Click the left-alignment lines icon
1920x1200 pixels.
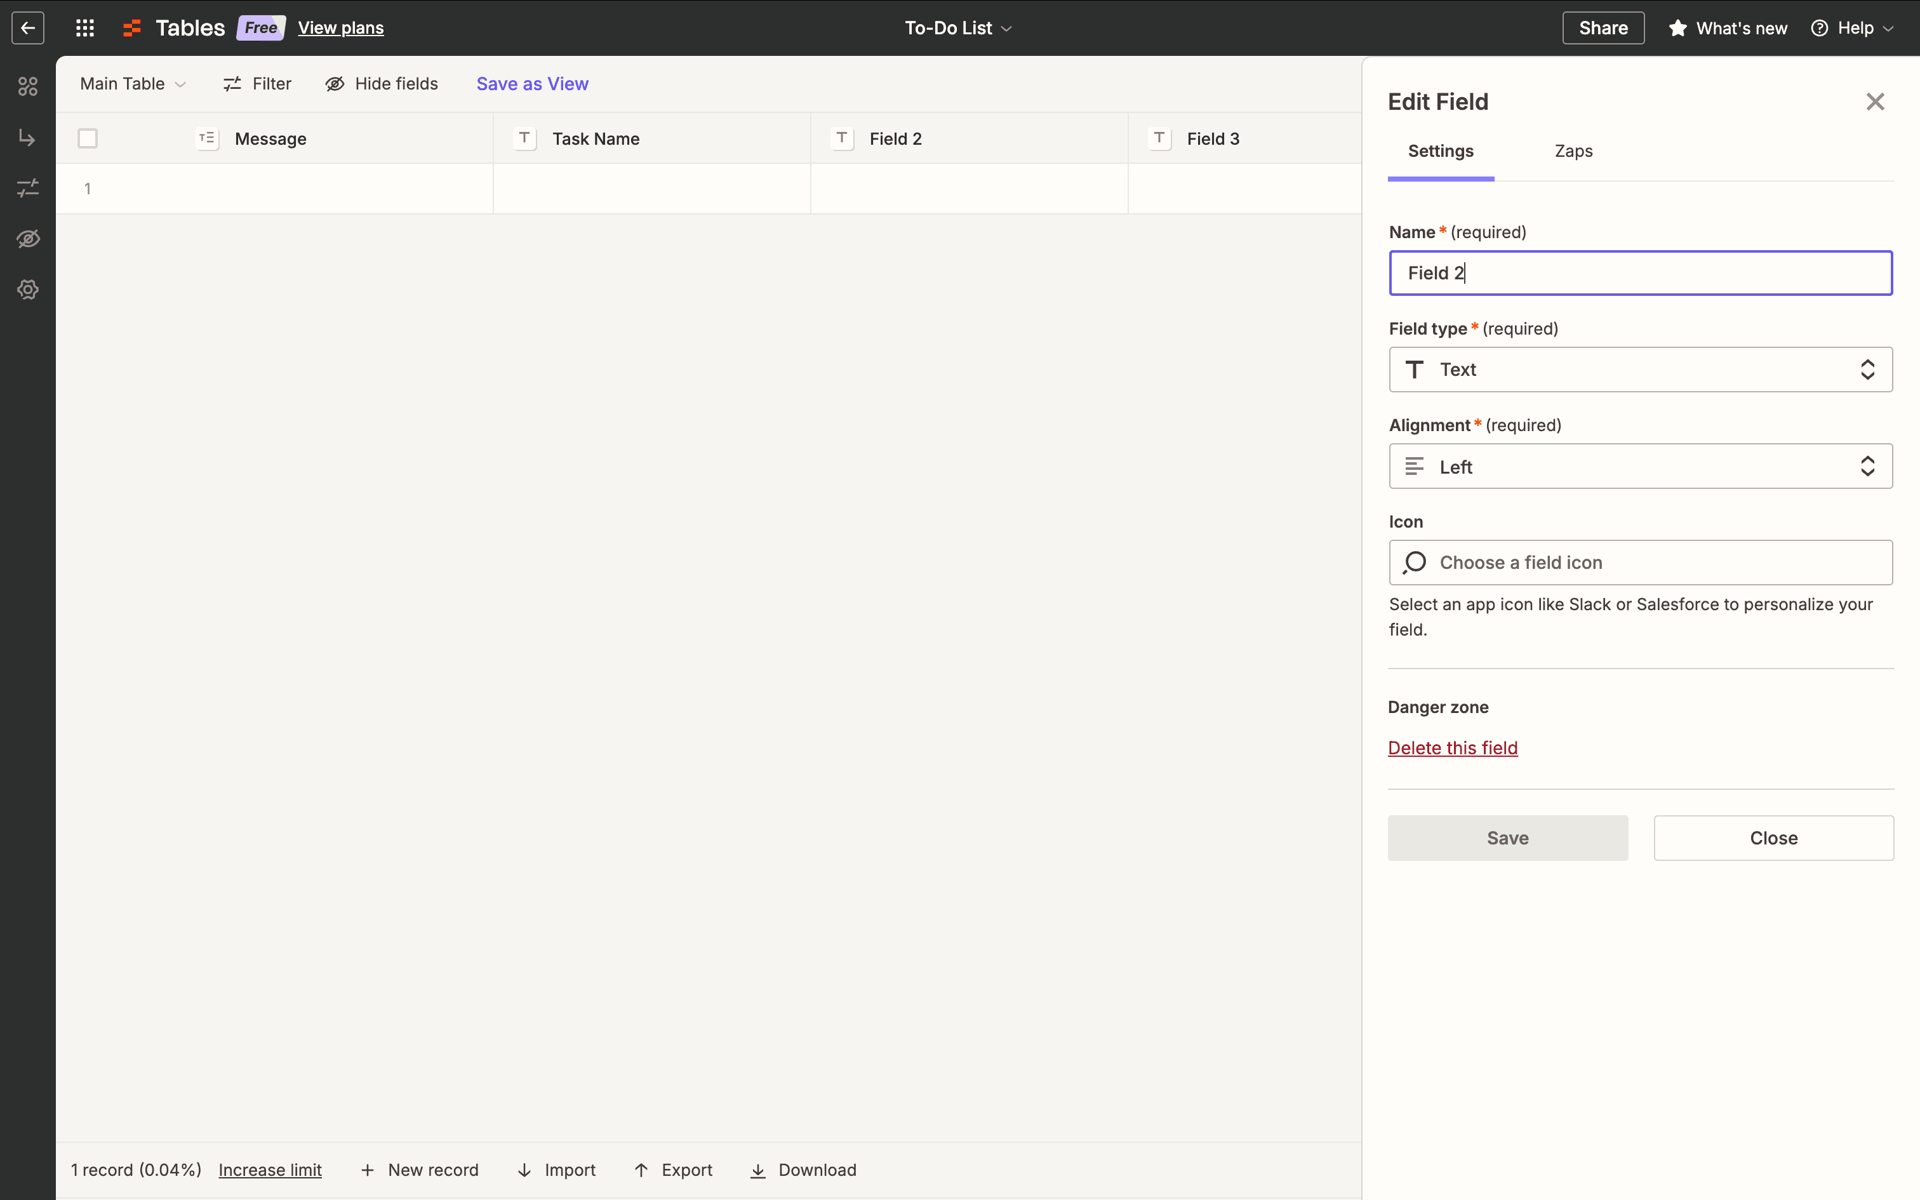click(x=1414, y=466)
